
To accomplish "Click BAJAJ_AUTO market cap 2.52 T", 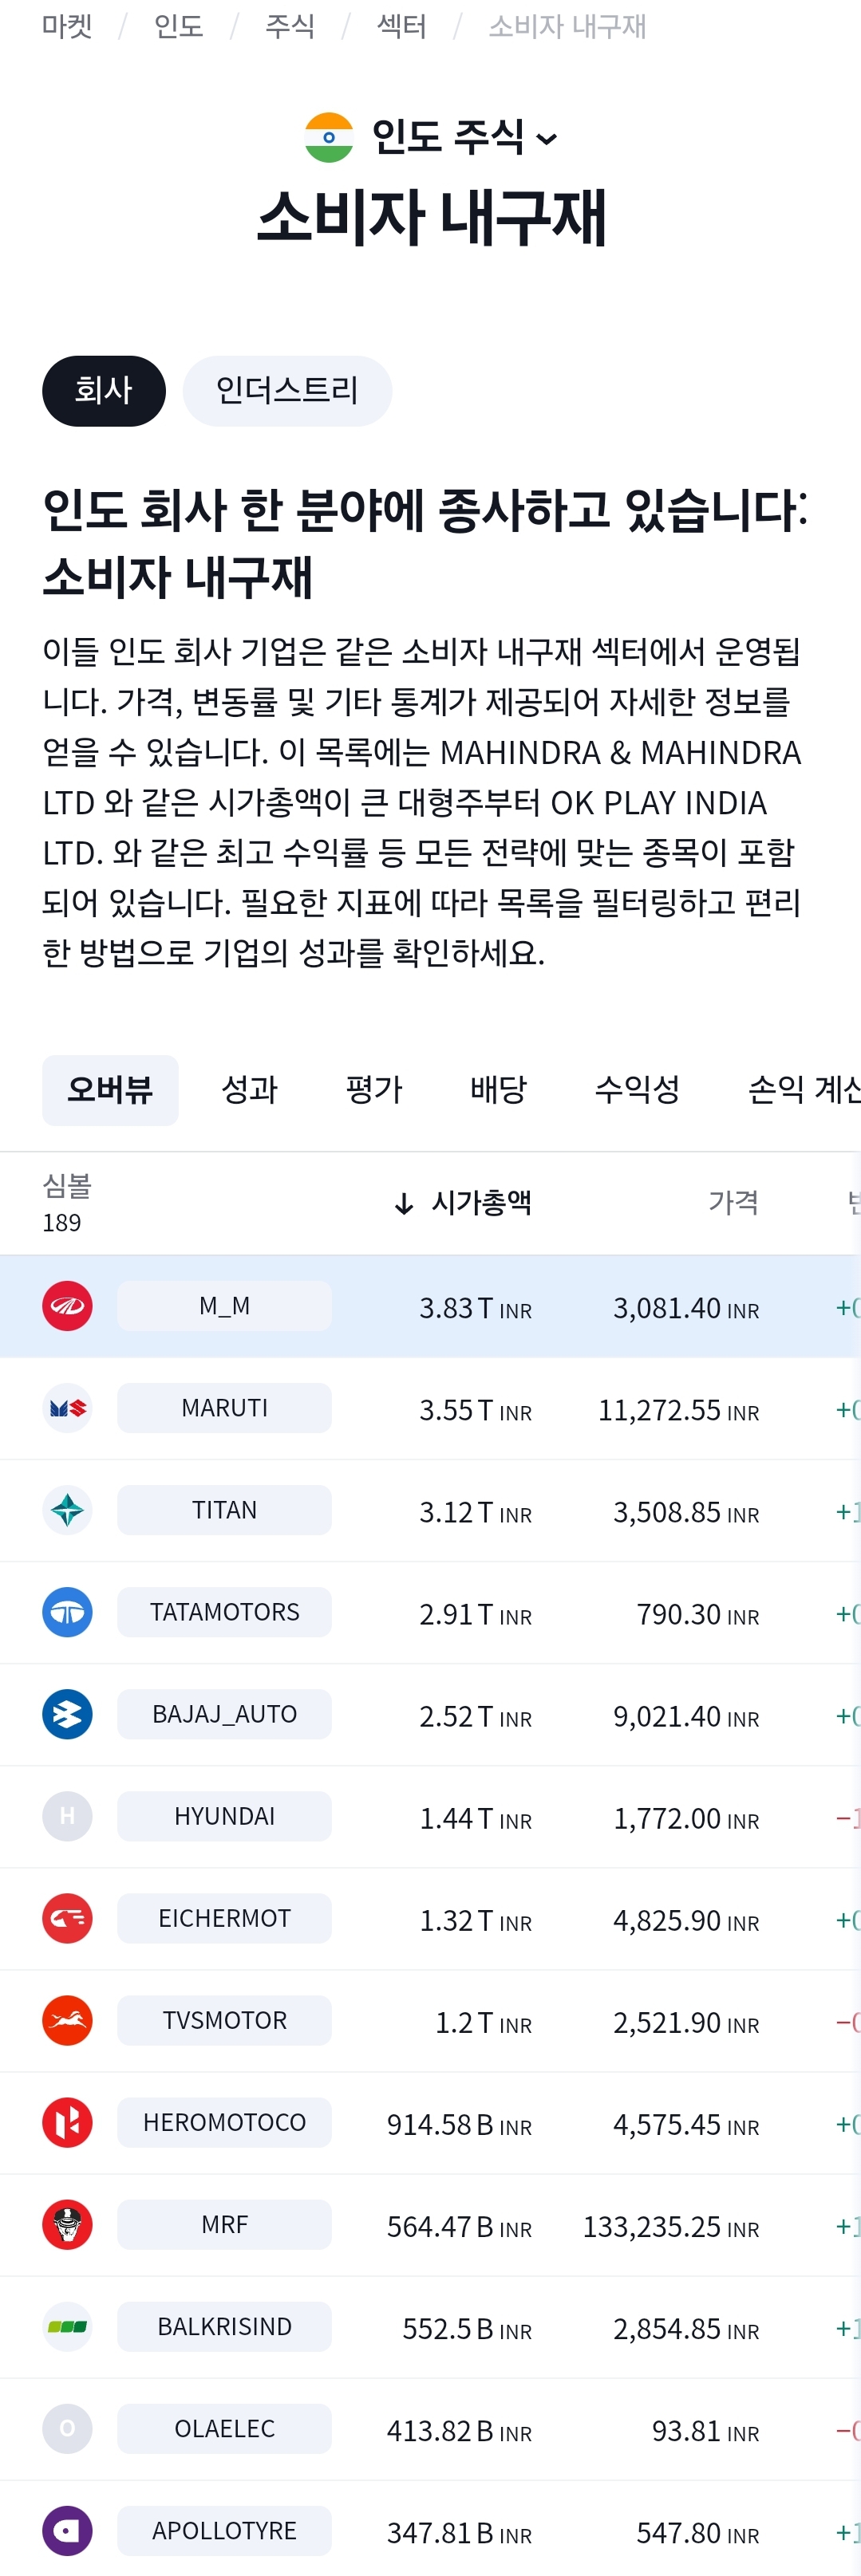I will 475,1716.
